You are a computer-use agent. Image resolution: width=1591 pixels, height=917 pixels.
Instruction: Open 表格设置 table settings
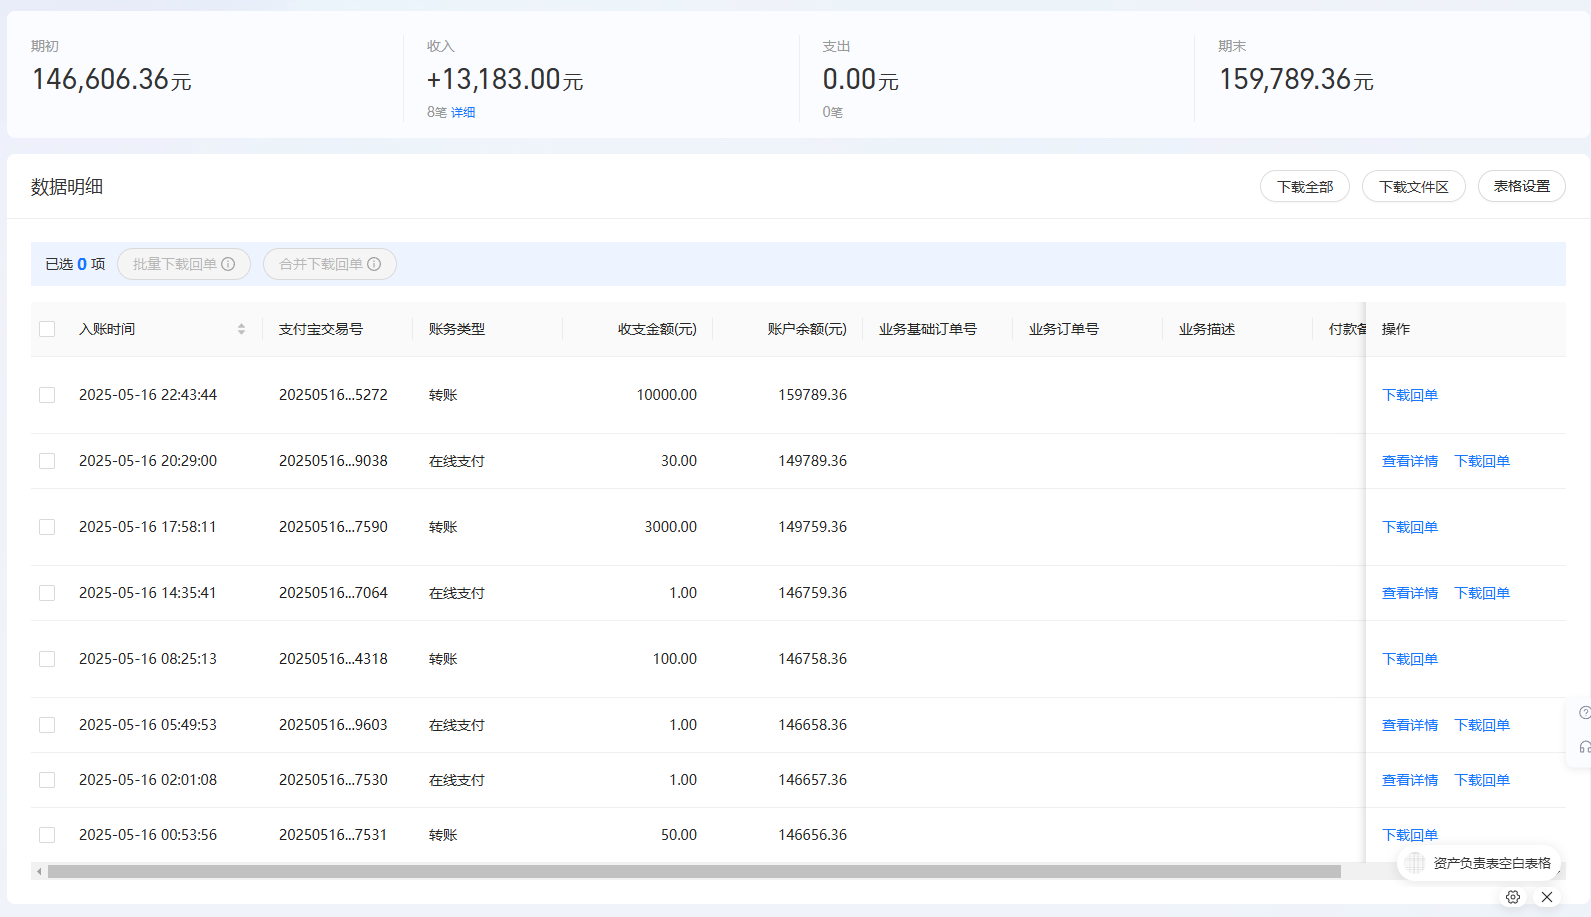(1522, 187)
